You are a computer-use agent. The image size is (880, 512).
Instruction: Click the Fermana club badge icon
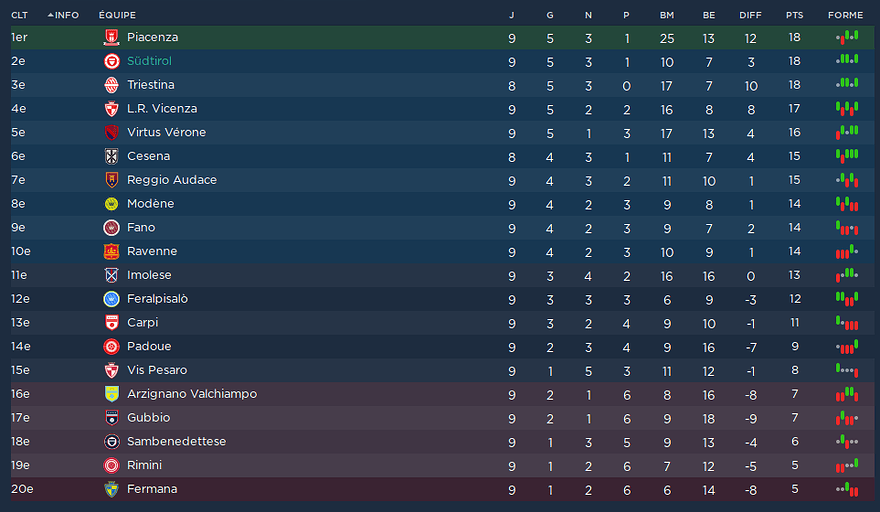(111, 489)
